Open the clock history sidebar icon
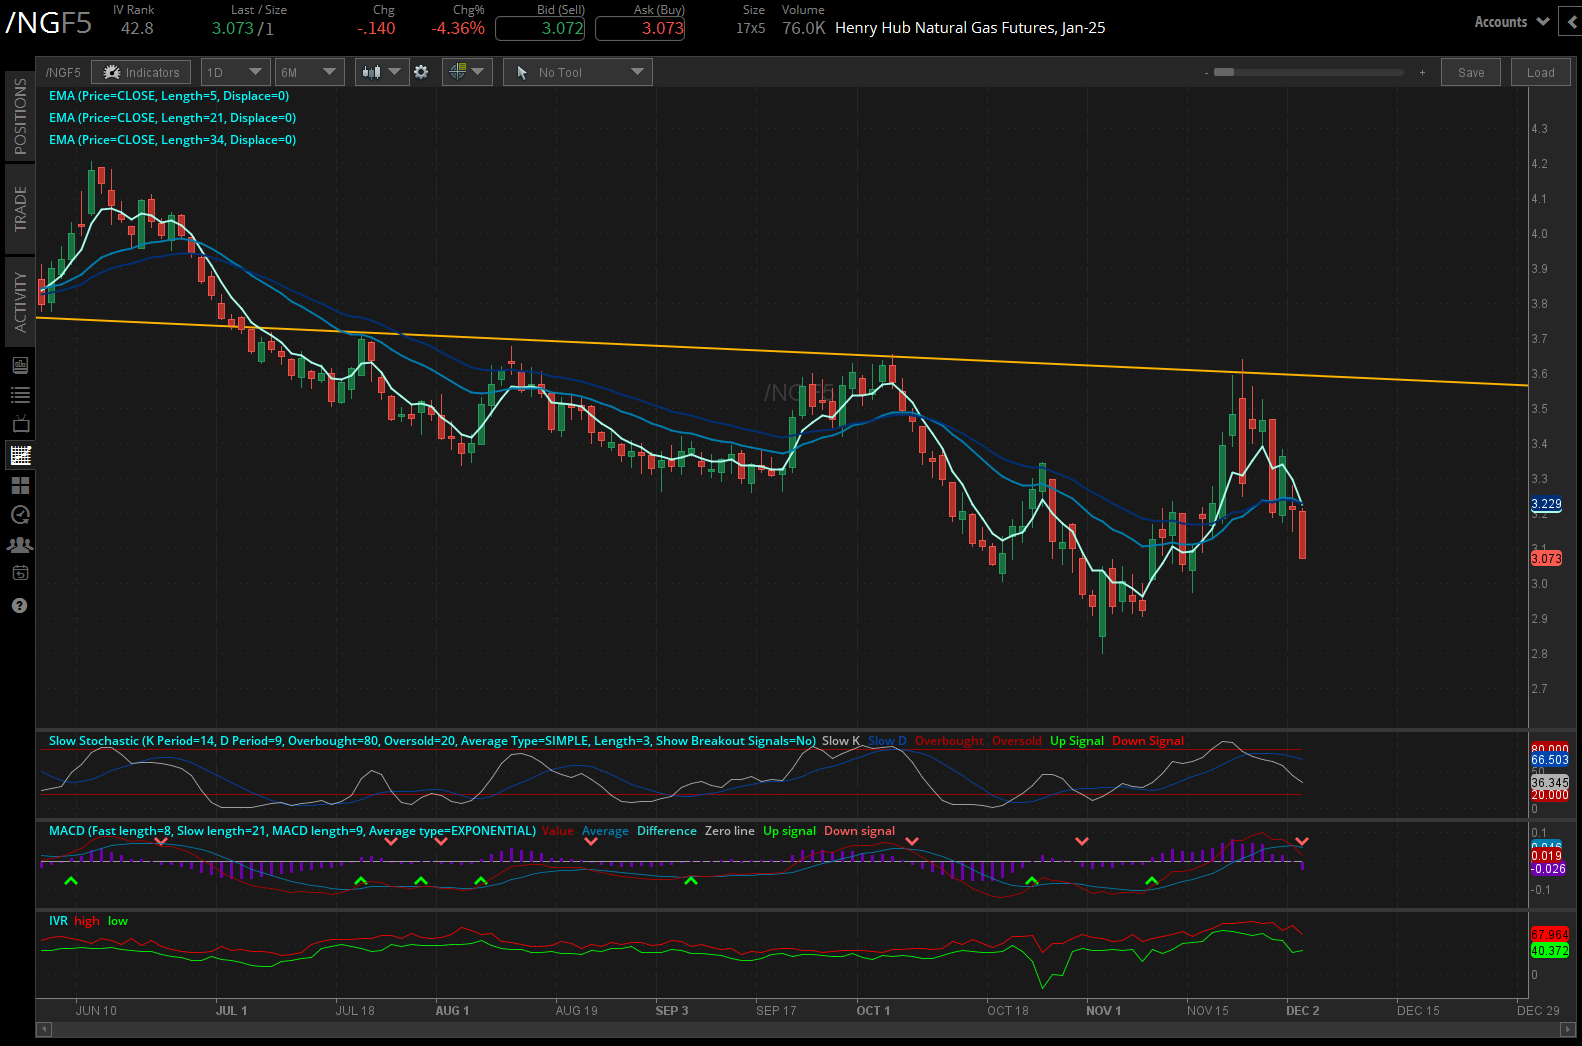This screenshot has width=1582, height=1046. [x=20, y=515]
